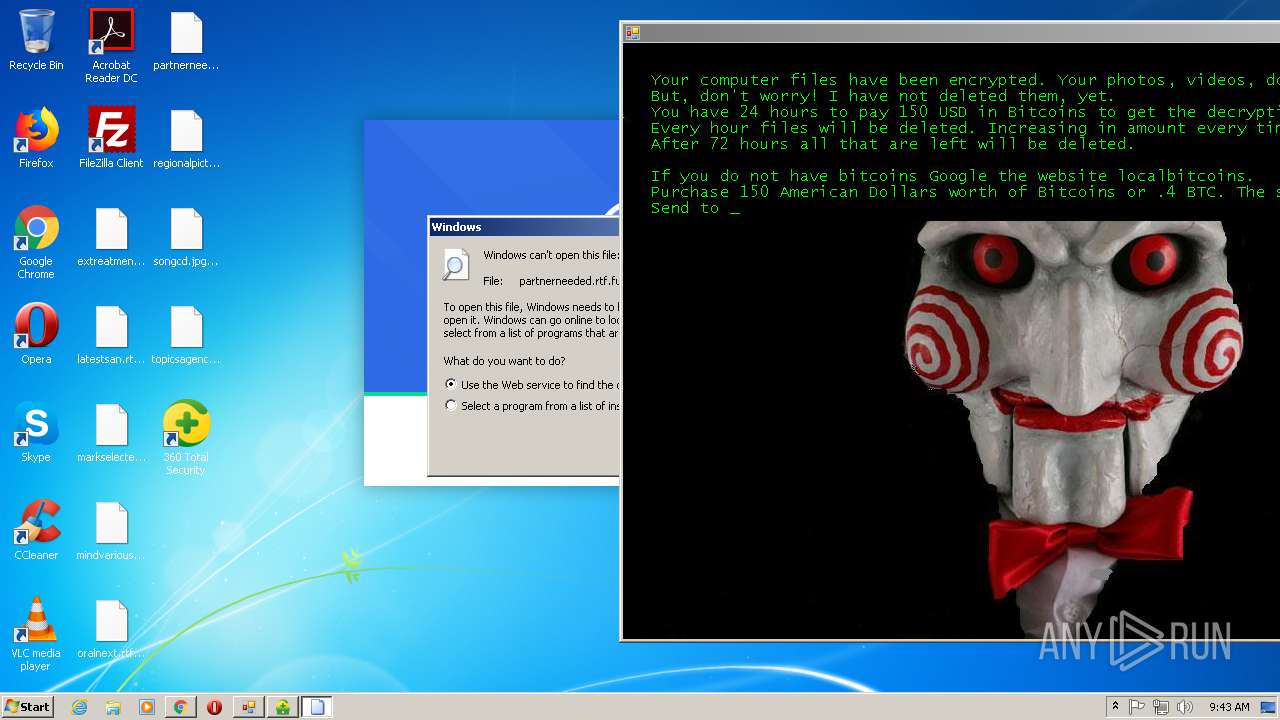Show hidden system tray icons
The width and height of the screenshot is (1280, 720).
1116,707
